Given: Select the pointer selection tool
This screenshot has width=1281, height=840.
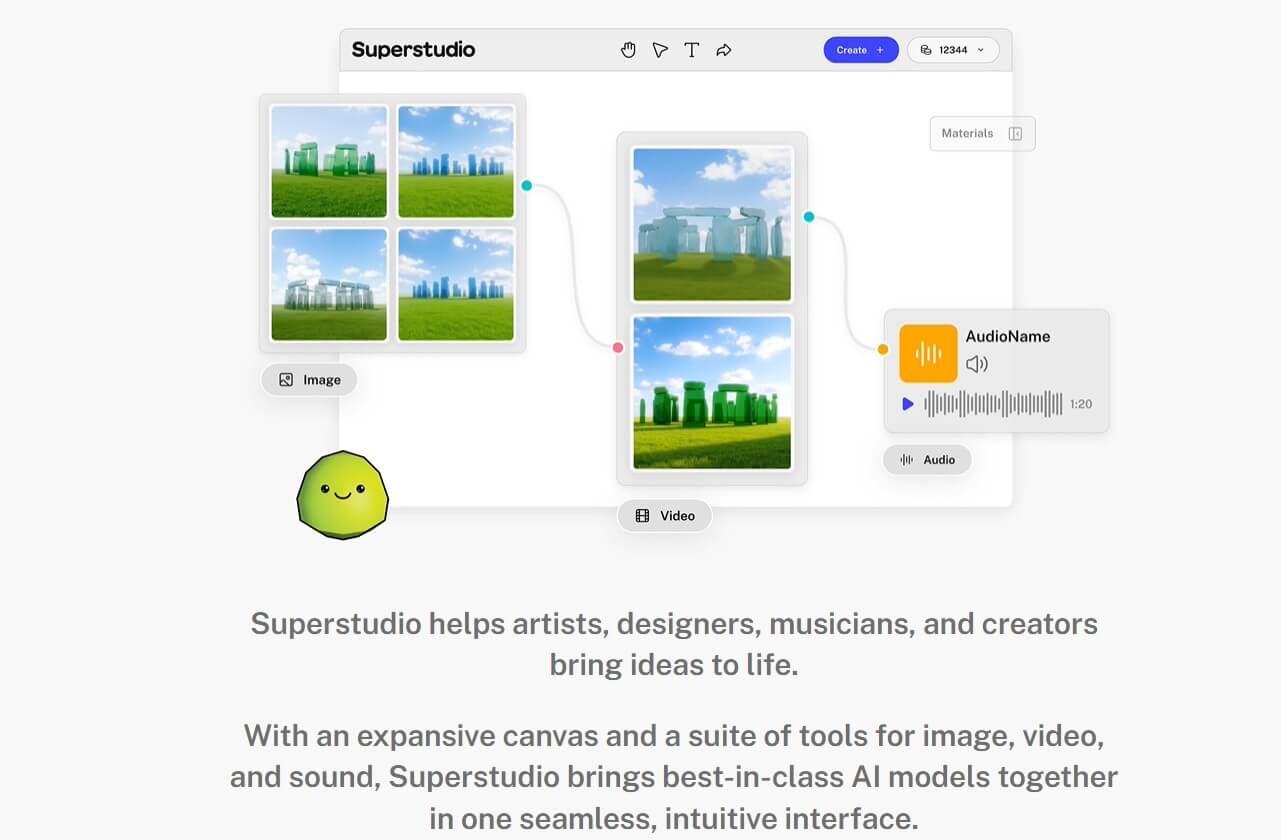Looking at the screenshot, I should tap(660, 49).
